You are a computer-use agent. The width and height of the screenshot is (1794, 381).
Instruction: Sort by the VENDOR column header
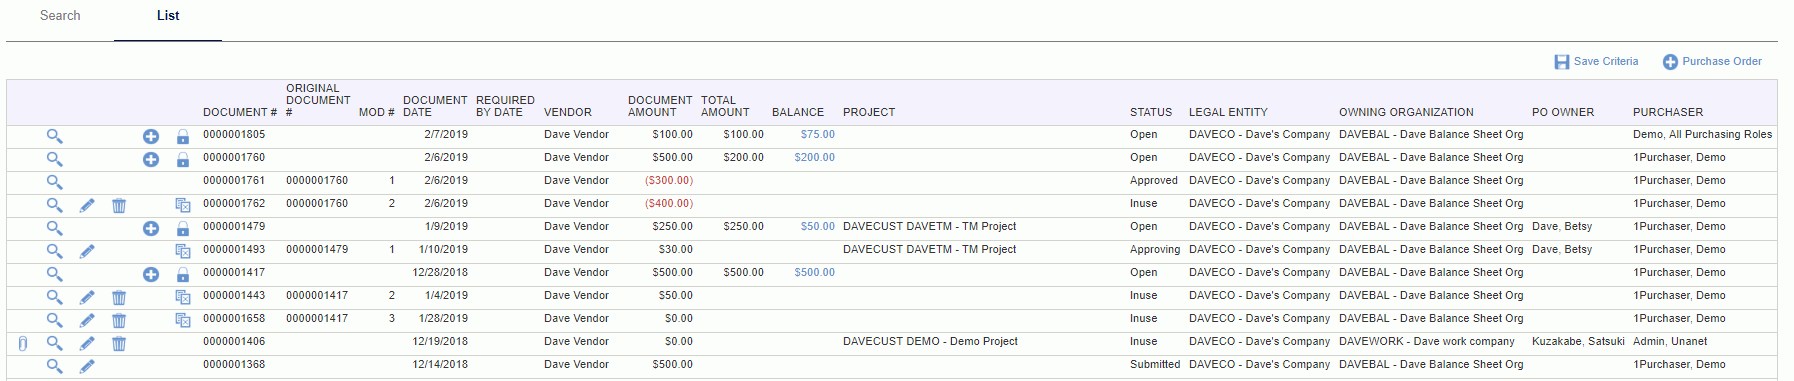click(x=568, y=113)
